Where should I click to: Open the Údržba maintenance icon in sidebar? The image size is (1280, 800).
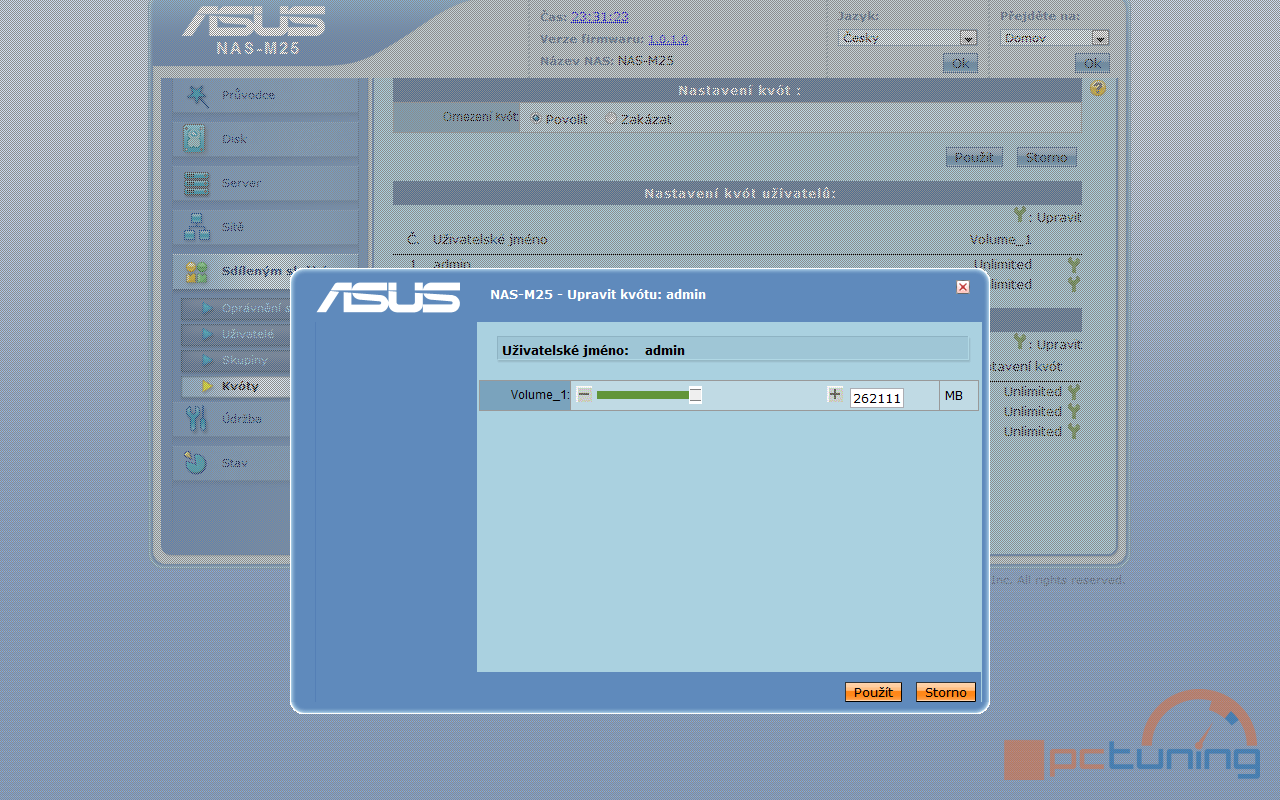(196, 418)
